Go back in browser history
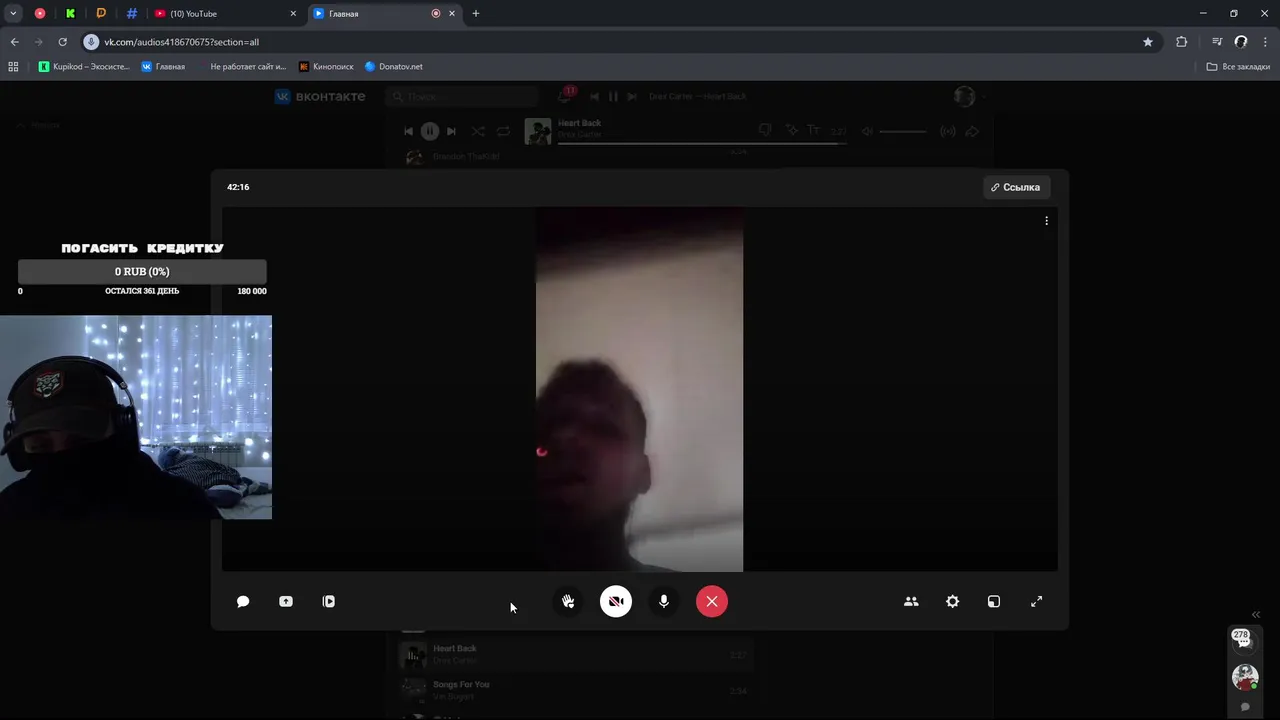Screen dimensions: 1280x720 click(15, 42)
